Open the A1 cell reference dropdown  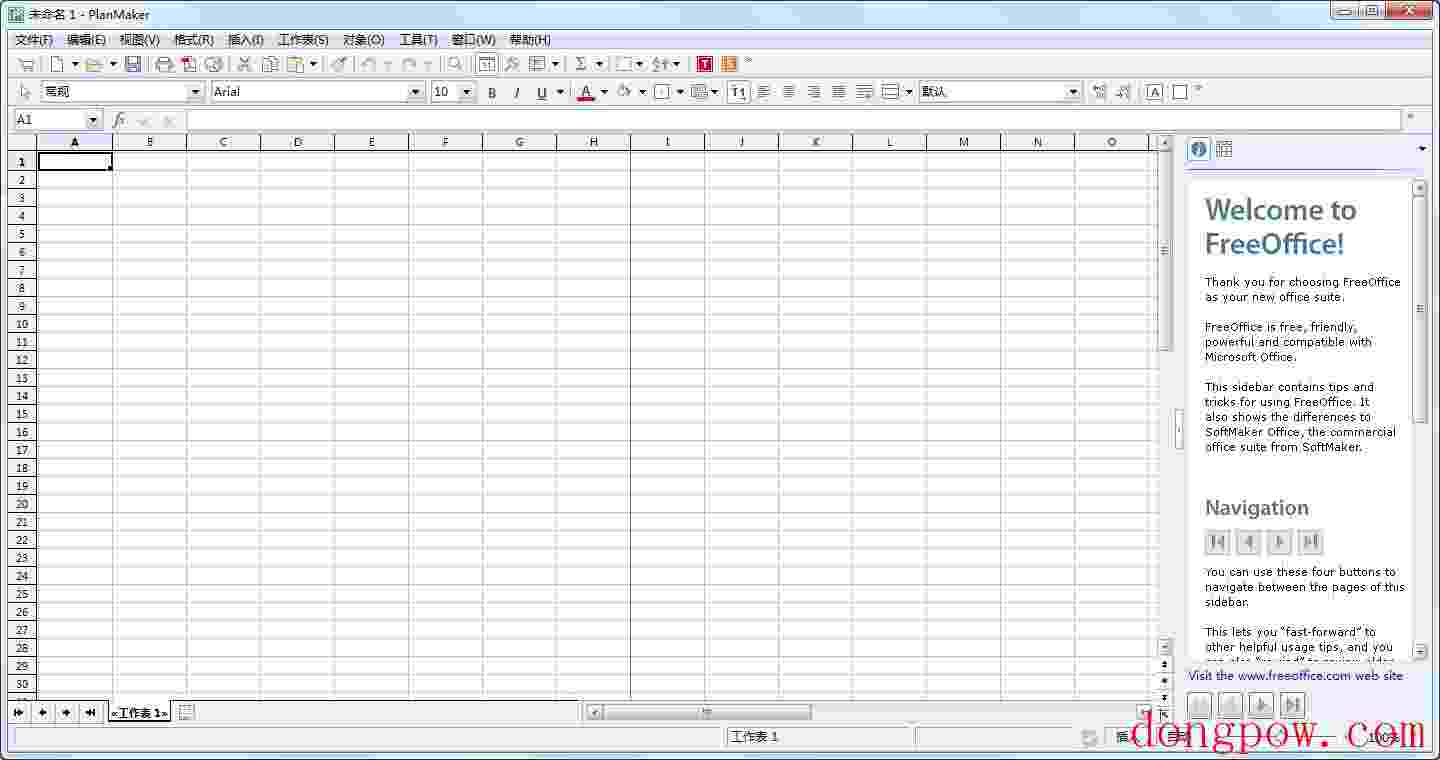point(93,120)
